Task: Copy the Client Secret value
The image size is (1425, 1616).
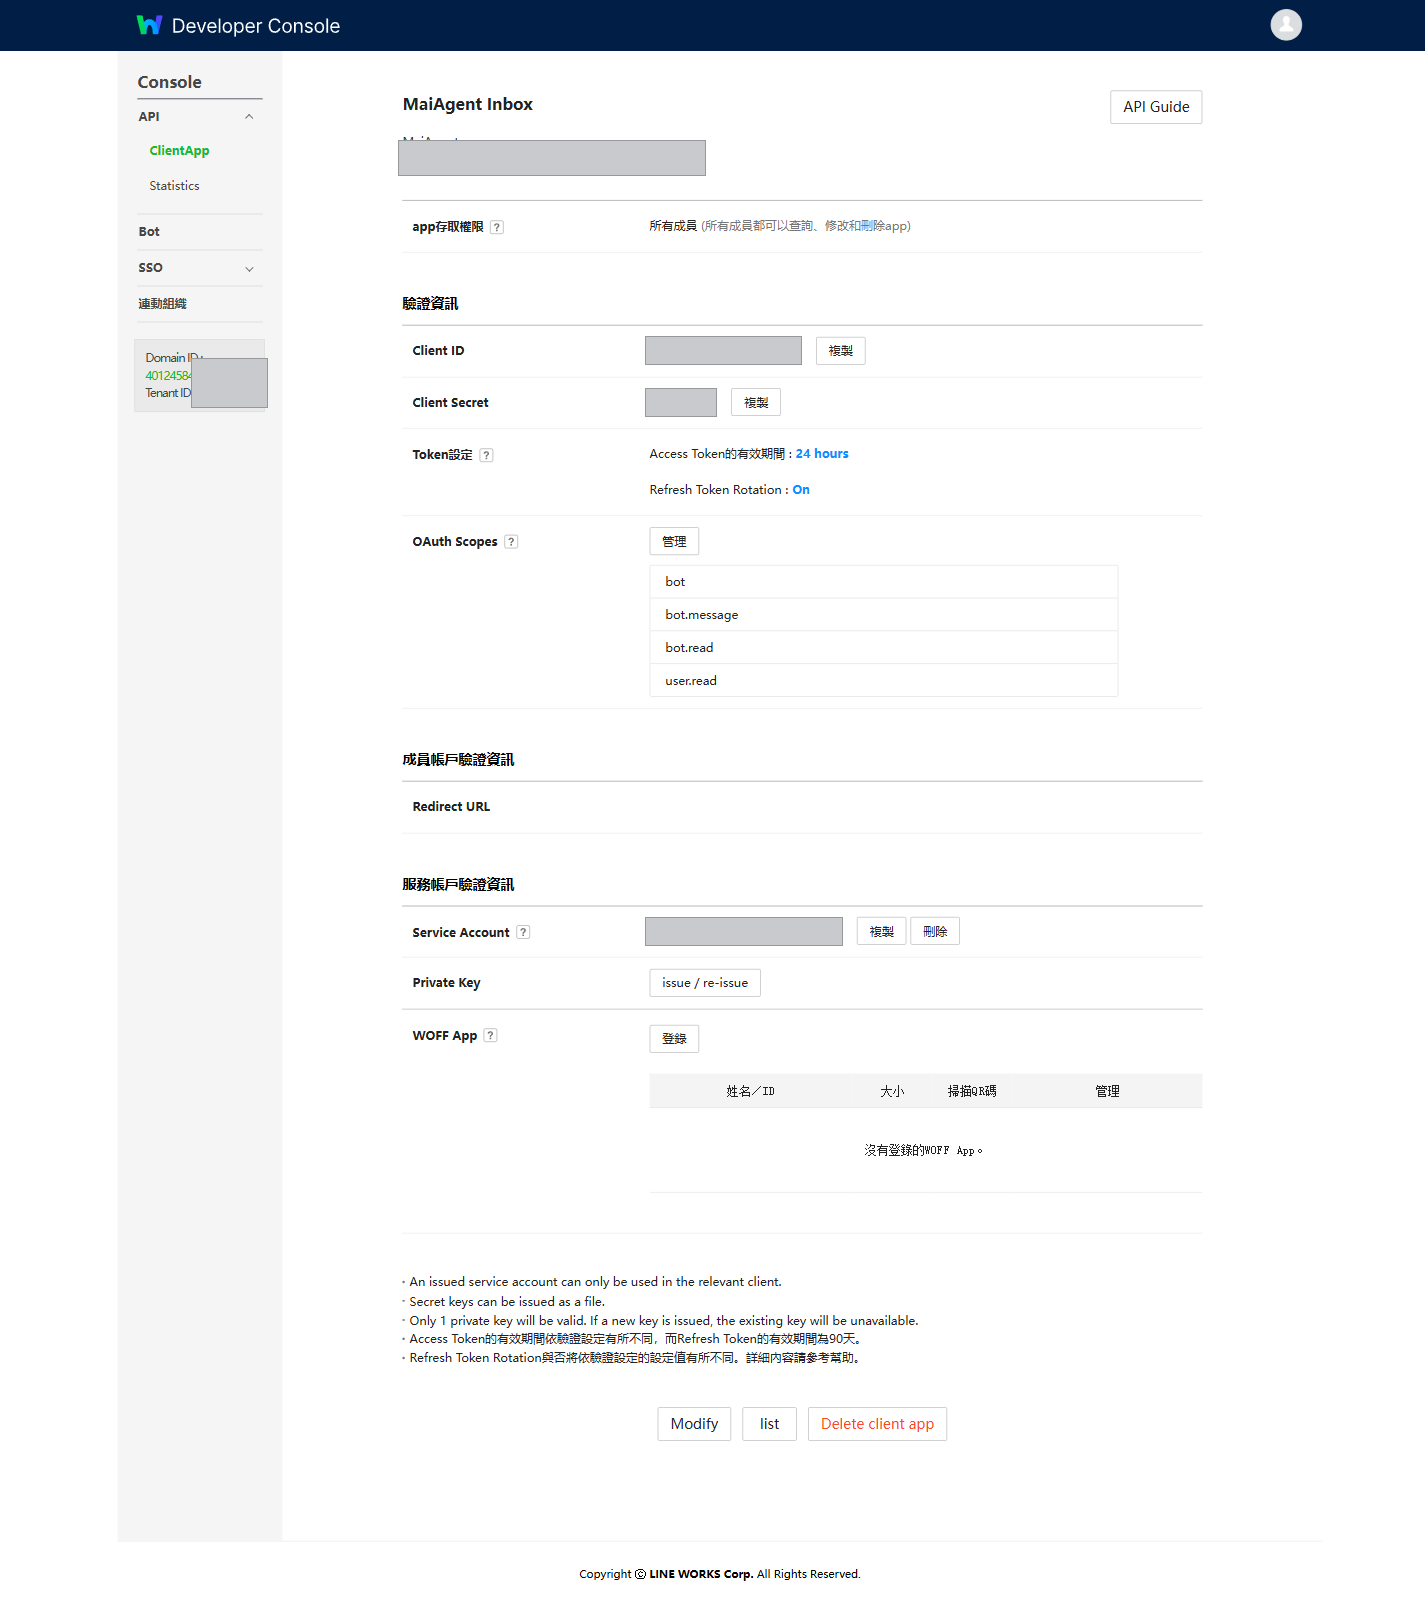Action: pyautogui.click(x=755, y=403)
